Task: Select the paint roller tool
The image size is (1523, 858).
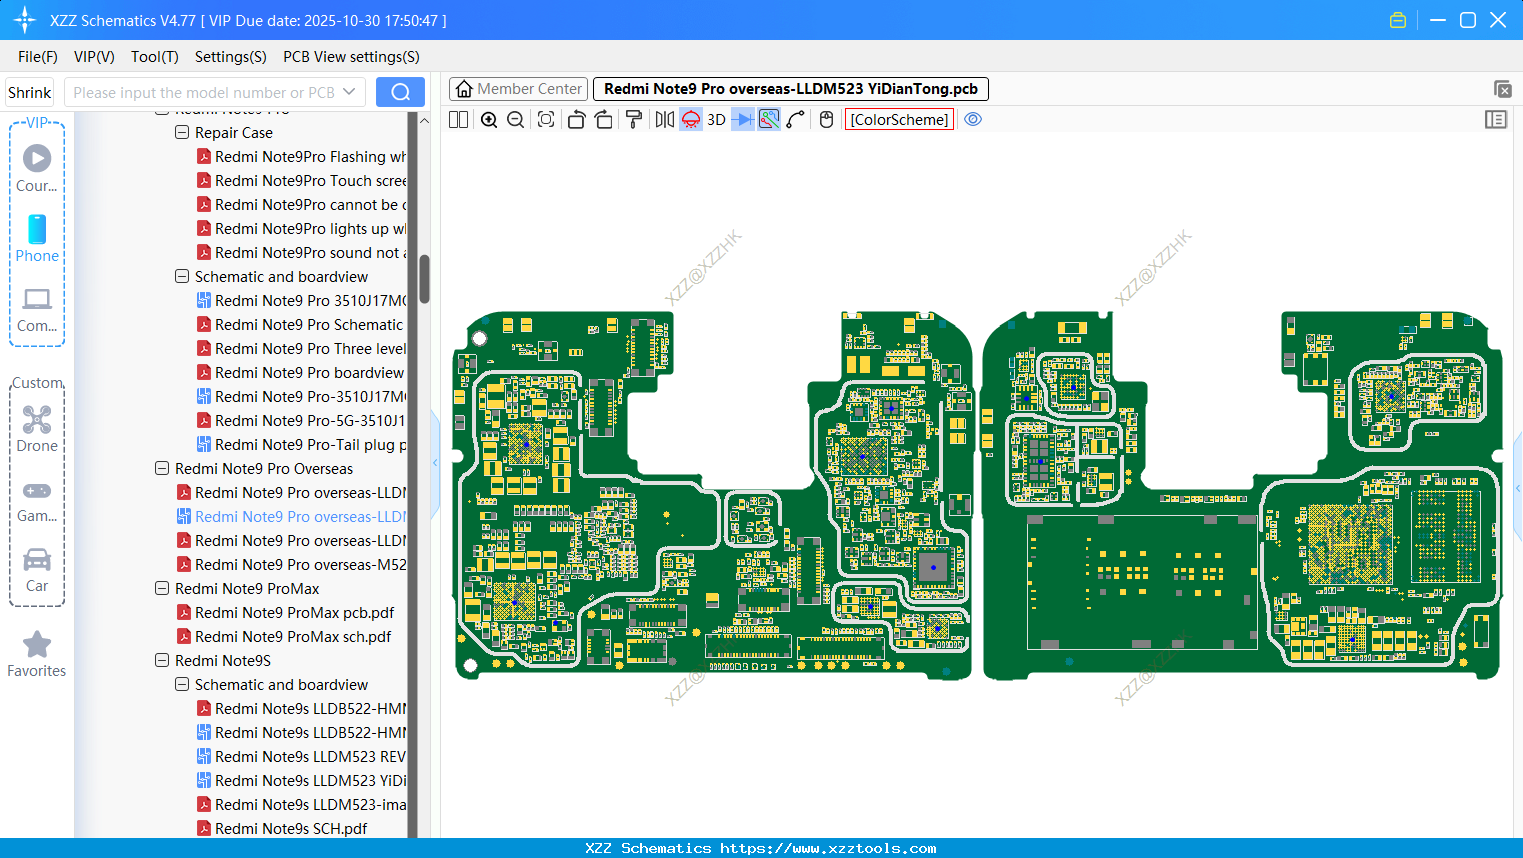Action: click(x=634, y=120)
